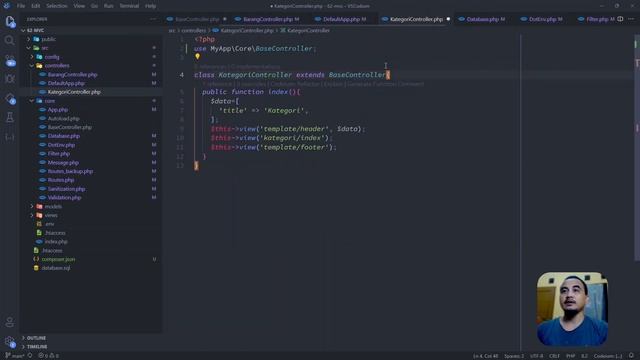Close the KategoriController.php tab unsaved dot

pyautogui.click(x=448, y=19)
